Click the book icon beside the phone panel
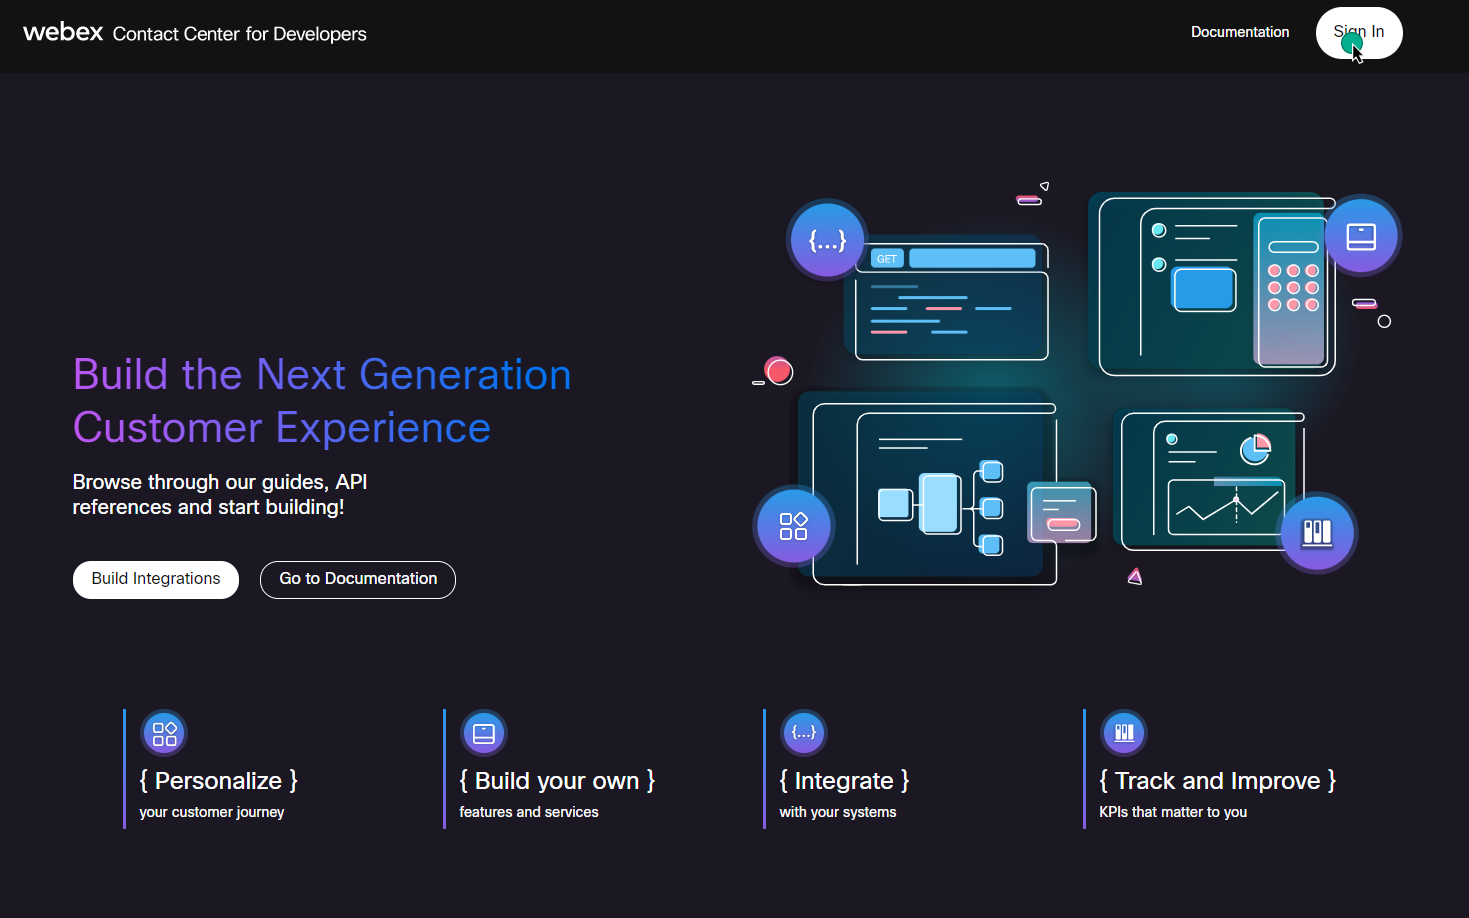 (1361, 234)
